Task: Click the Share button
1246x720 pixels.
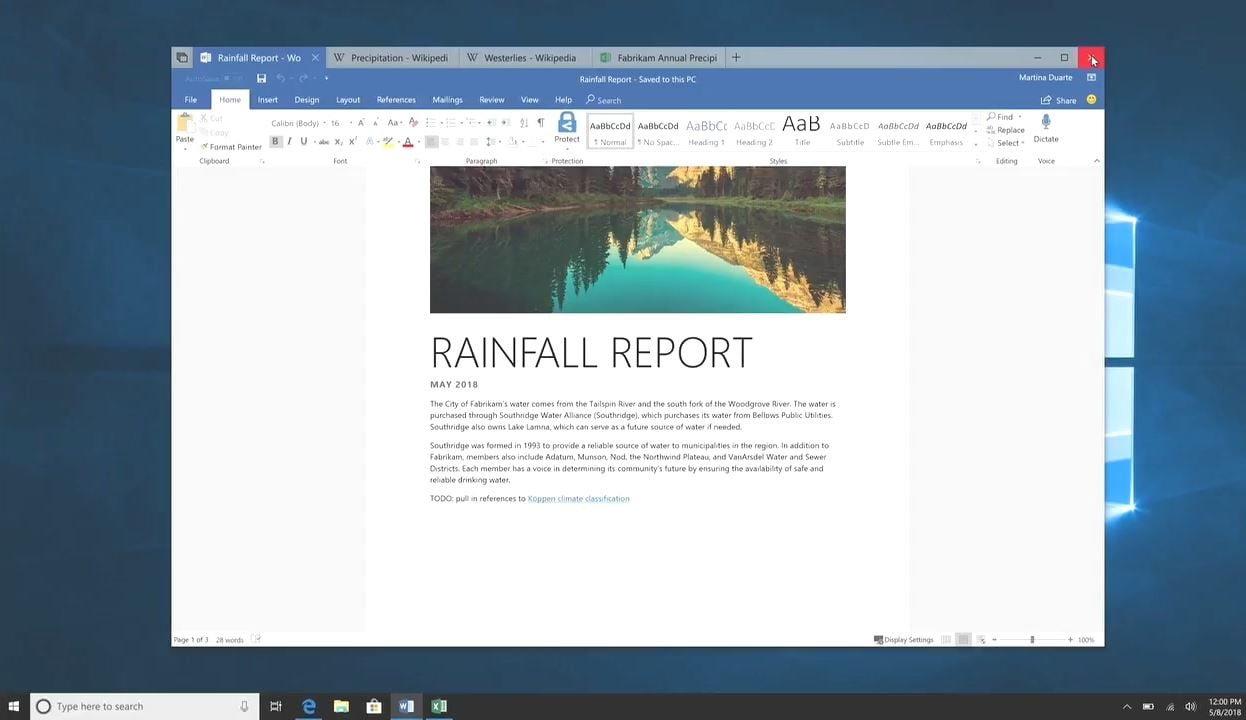Action: (1059, 100)
